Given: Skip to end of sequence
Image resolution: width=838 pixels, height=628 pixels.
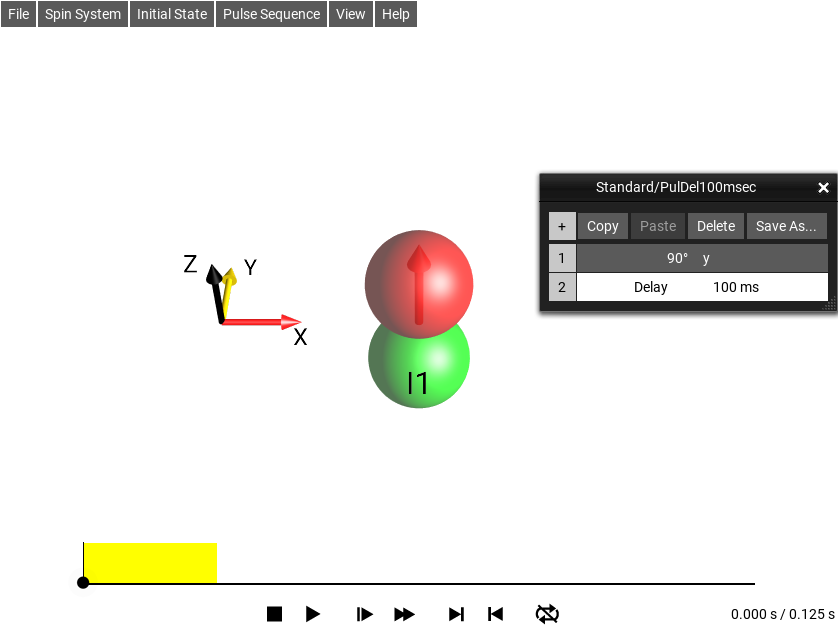Looking at the screenshot, I should click(x=456, y=614).
